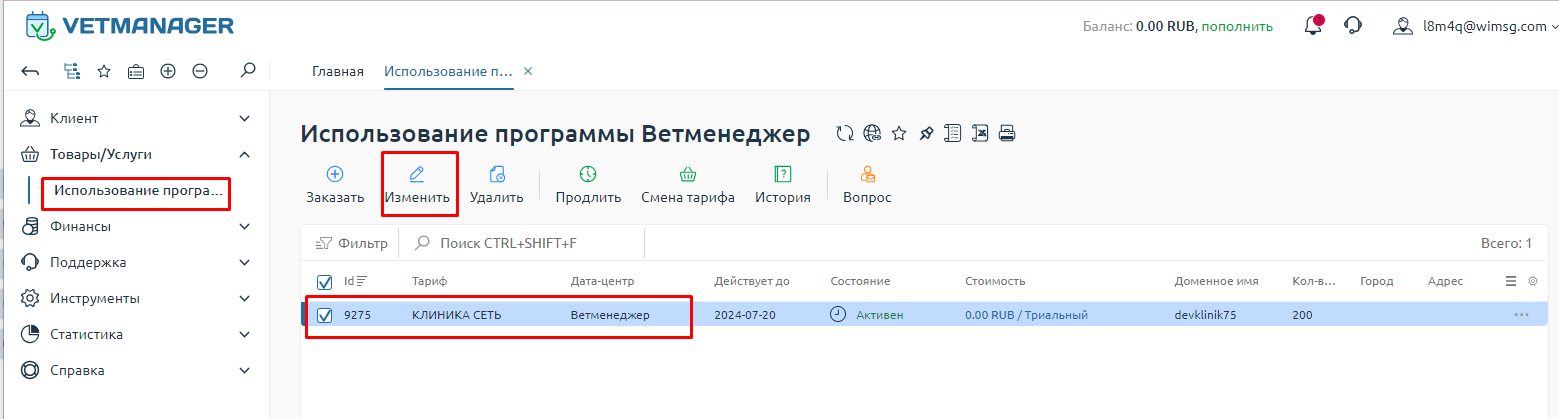
Task: Click the briefcase list icon in sidebar toolbar
Action: 136,71
